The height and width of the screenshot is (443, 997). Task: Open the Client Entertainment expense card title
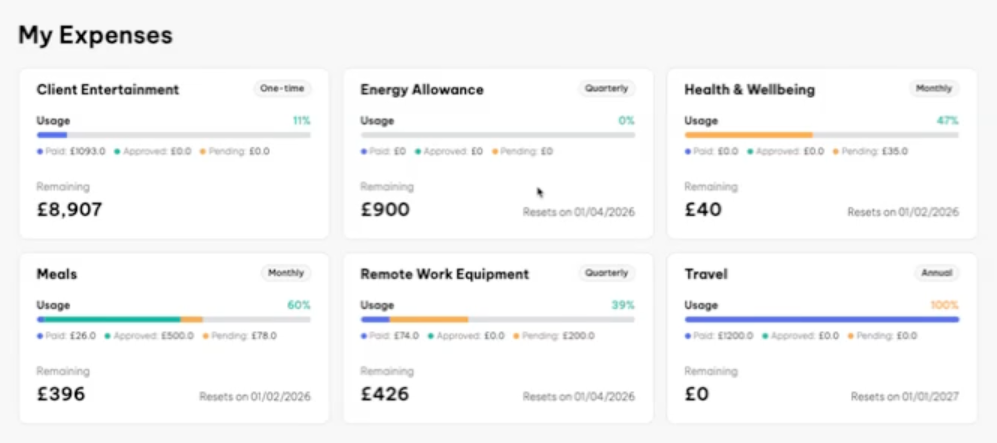click(x=107, y=90)
